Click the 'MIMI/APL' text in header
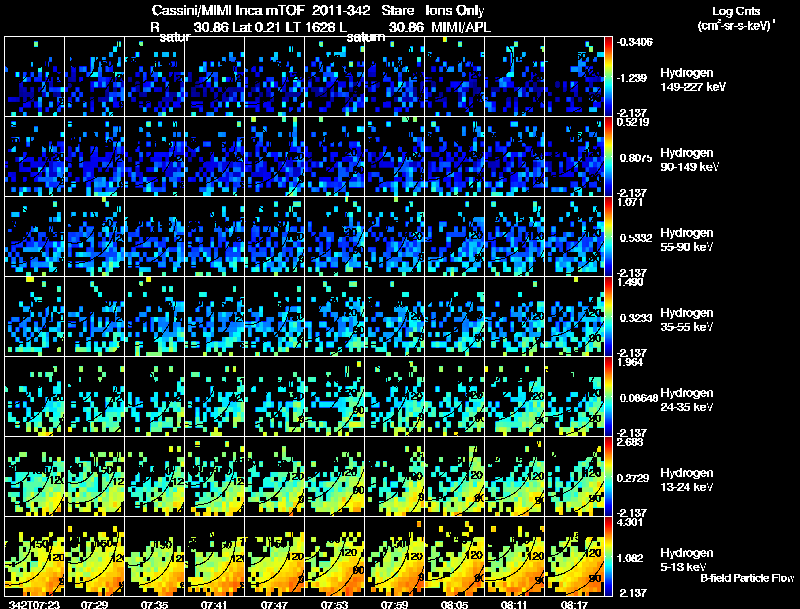800x609 pixels. coord(461,27)
